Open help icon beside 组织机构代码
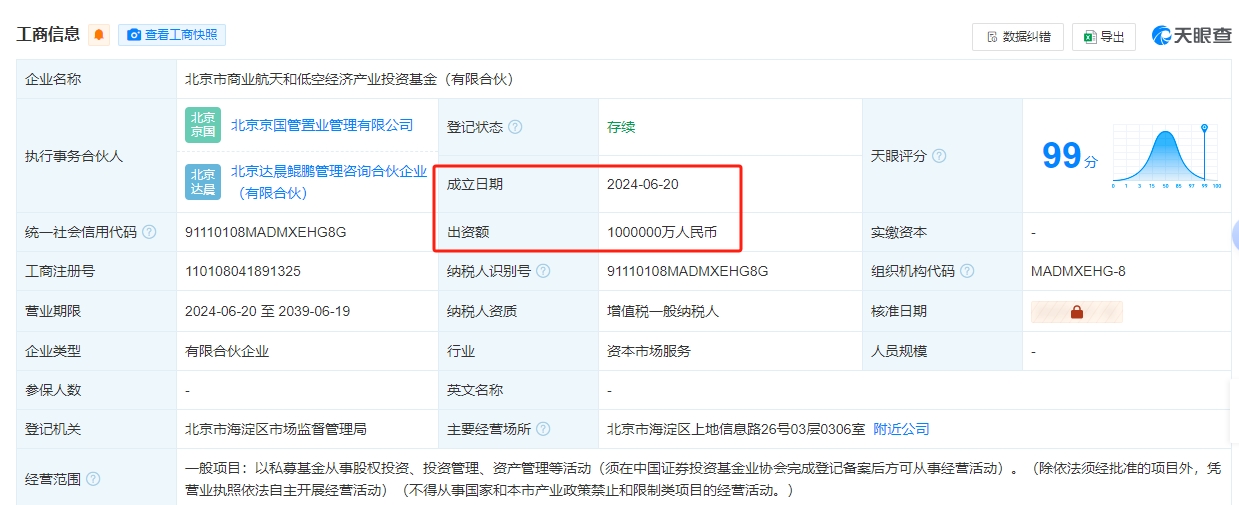Image resolution: width=1239 pixels, height=505 pixels. tap(967, 271)
